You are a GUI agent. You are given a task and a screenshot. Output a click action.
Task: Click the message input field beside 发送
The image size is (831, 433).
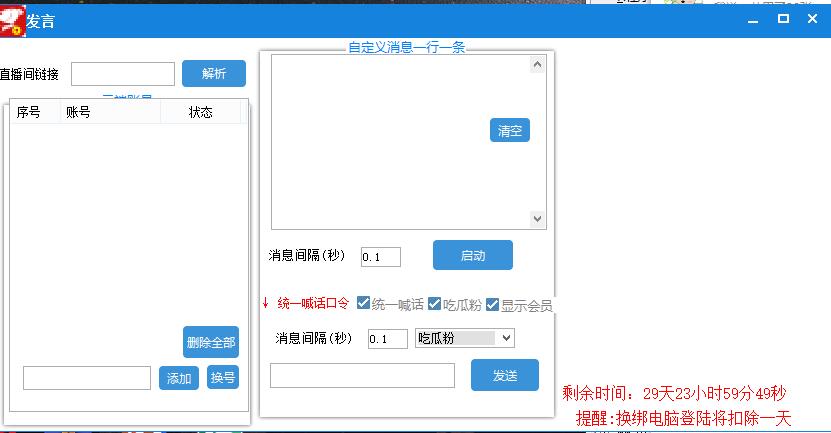(362, 375)
